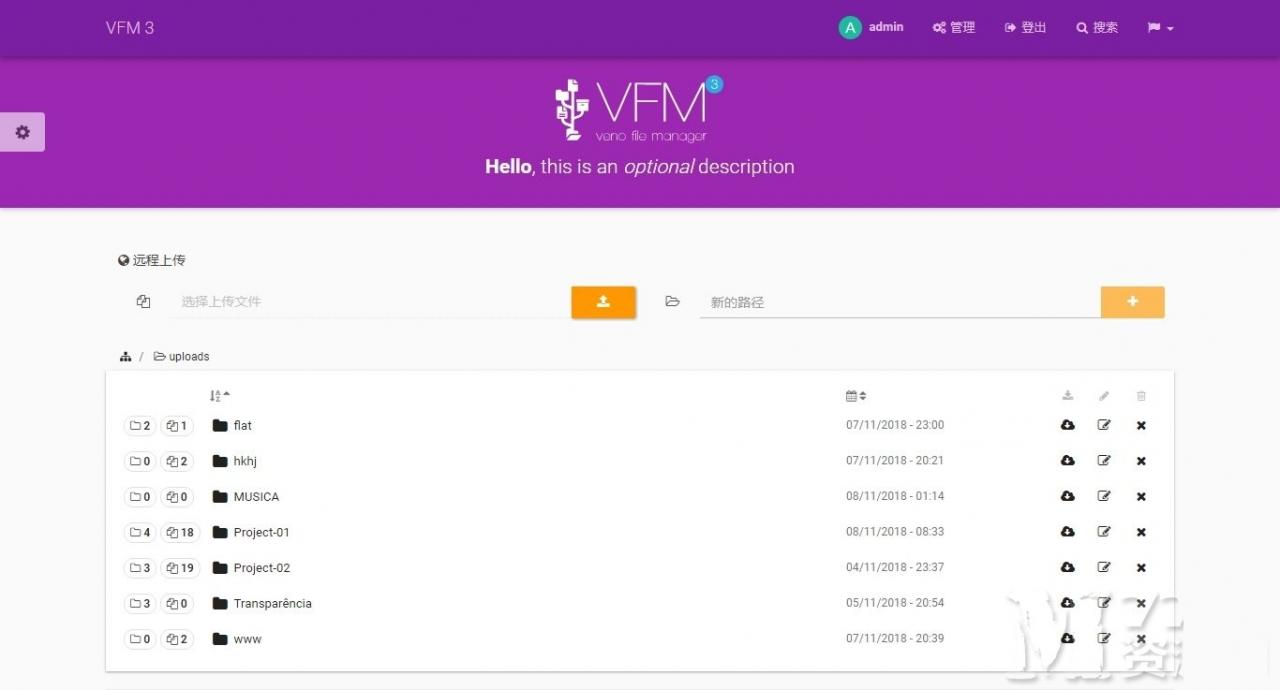Open the 搜索 search

[1097, 28]
